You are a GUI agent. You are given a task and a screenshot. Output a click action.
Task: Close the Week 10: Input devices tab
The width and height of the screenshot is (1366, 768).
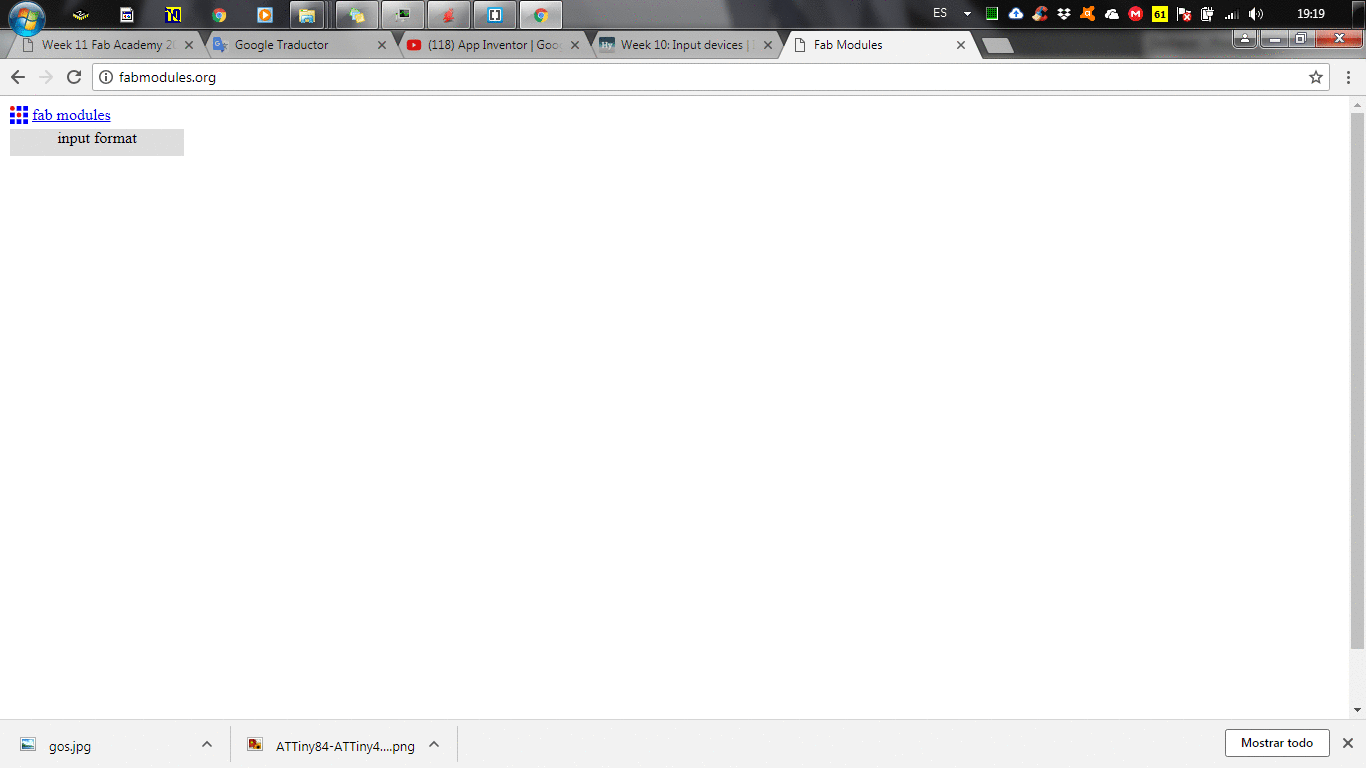(768, 45)
